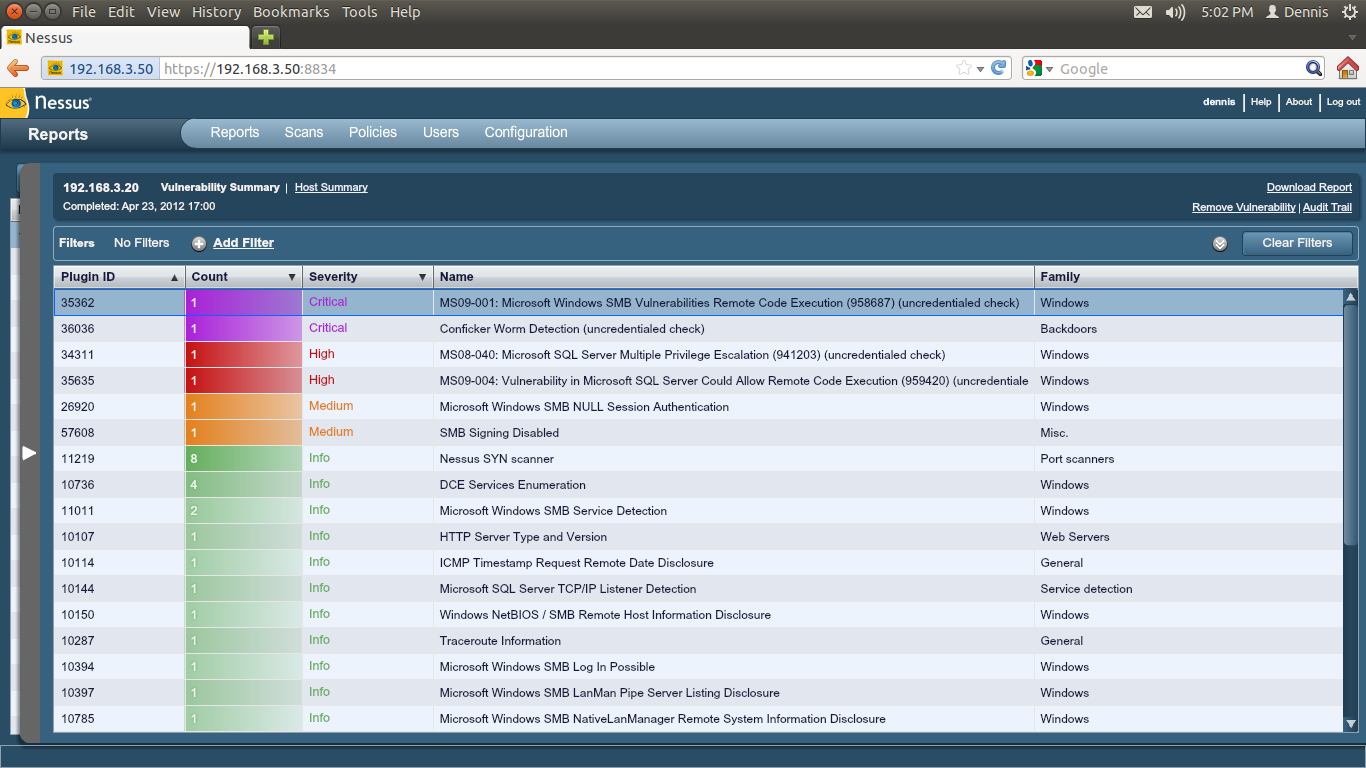1366x768 pixels.
Task: Click scrollbar up arrow in results table
Action: tap(1351, 297)
